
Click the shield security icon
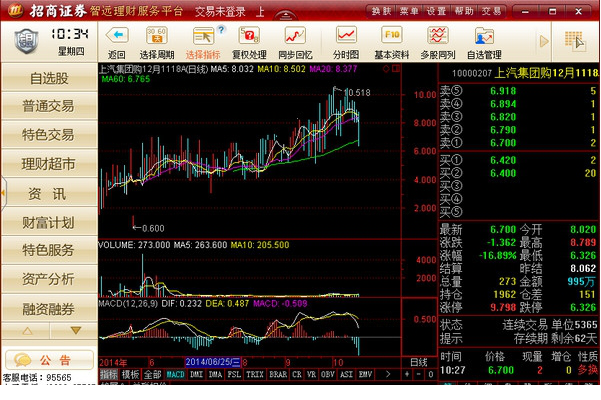26,41
